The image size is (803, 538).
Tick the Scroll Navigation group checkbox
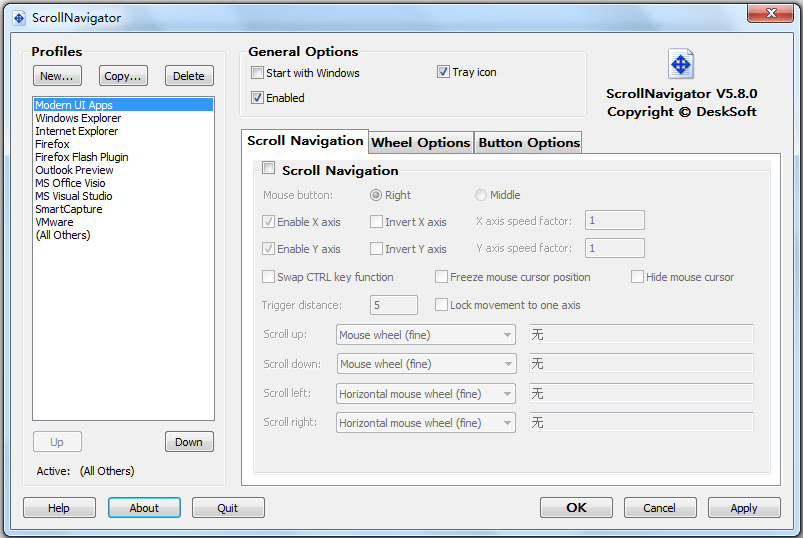click(268, 168)
